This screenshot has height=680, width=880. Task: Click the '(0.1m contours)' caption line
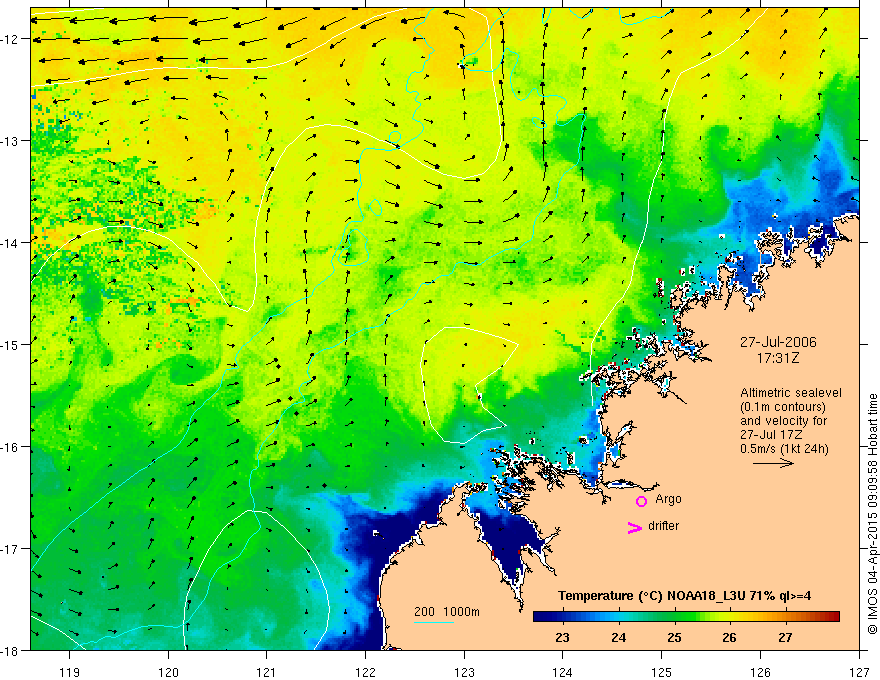pos(783,407)
